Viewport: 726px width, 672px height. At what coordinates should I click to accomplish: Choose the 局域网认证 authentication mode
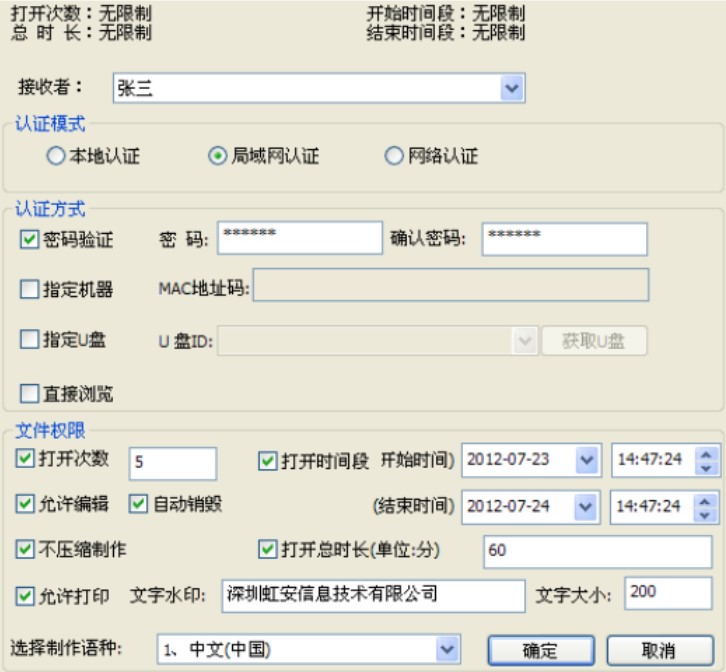pyautogui.click(x=217, y=157)
